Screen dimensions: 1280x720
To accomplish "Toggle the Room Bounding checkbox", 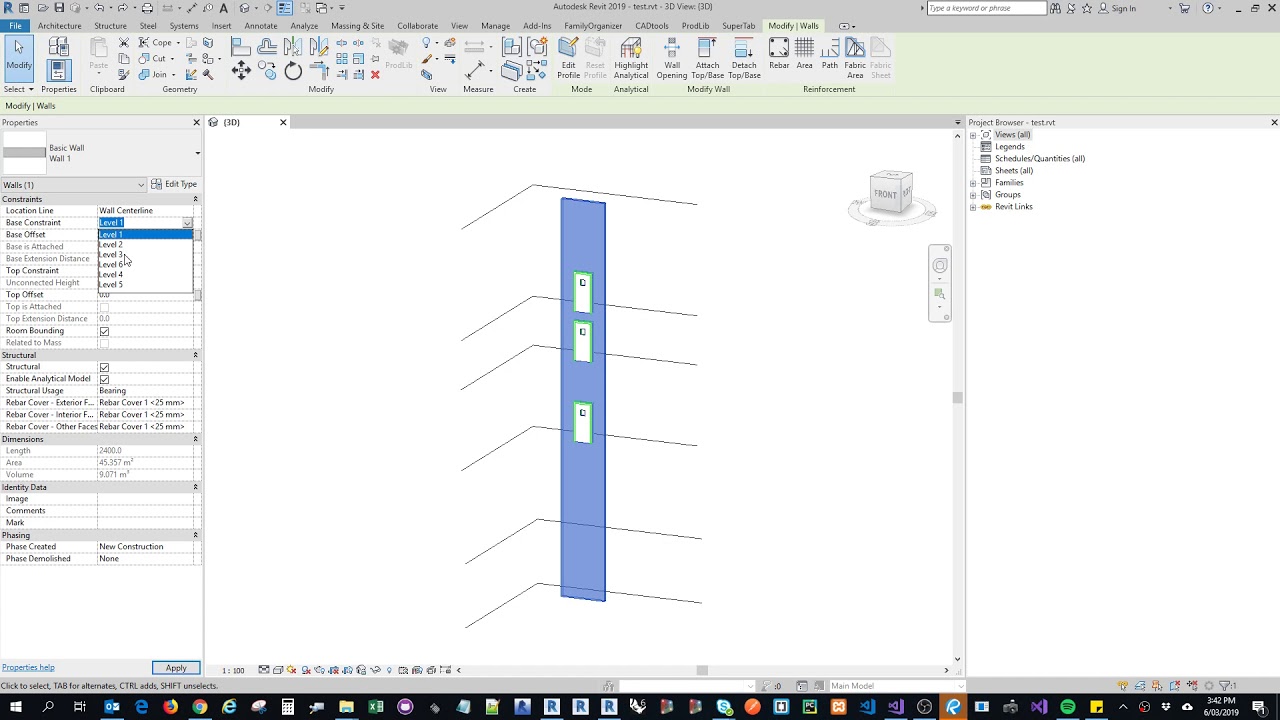I will click(104, 331).
